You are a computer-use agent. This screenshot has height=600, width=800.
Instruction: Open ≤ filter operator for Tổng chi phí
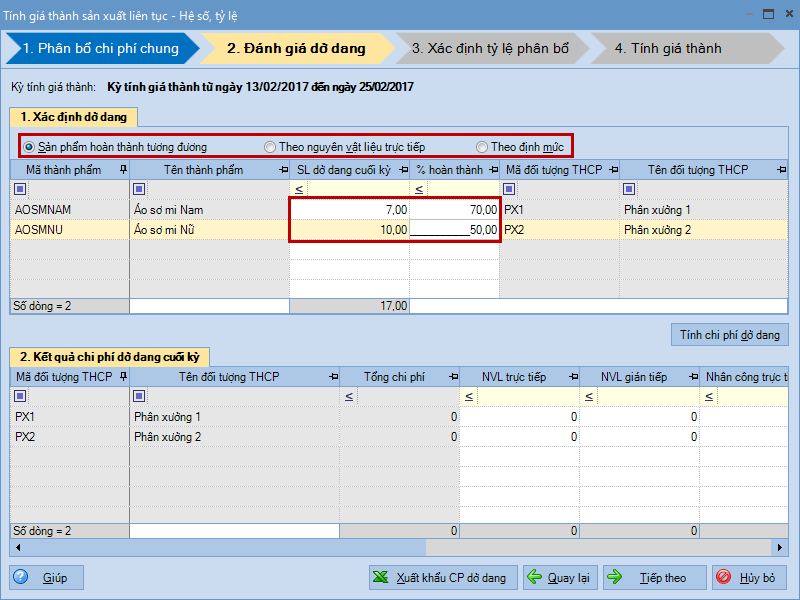click(349, 397)
